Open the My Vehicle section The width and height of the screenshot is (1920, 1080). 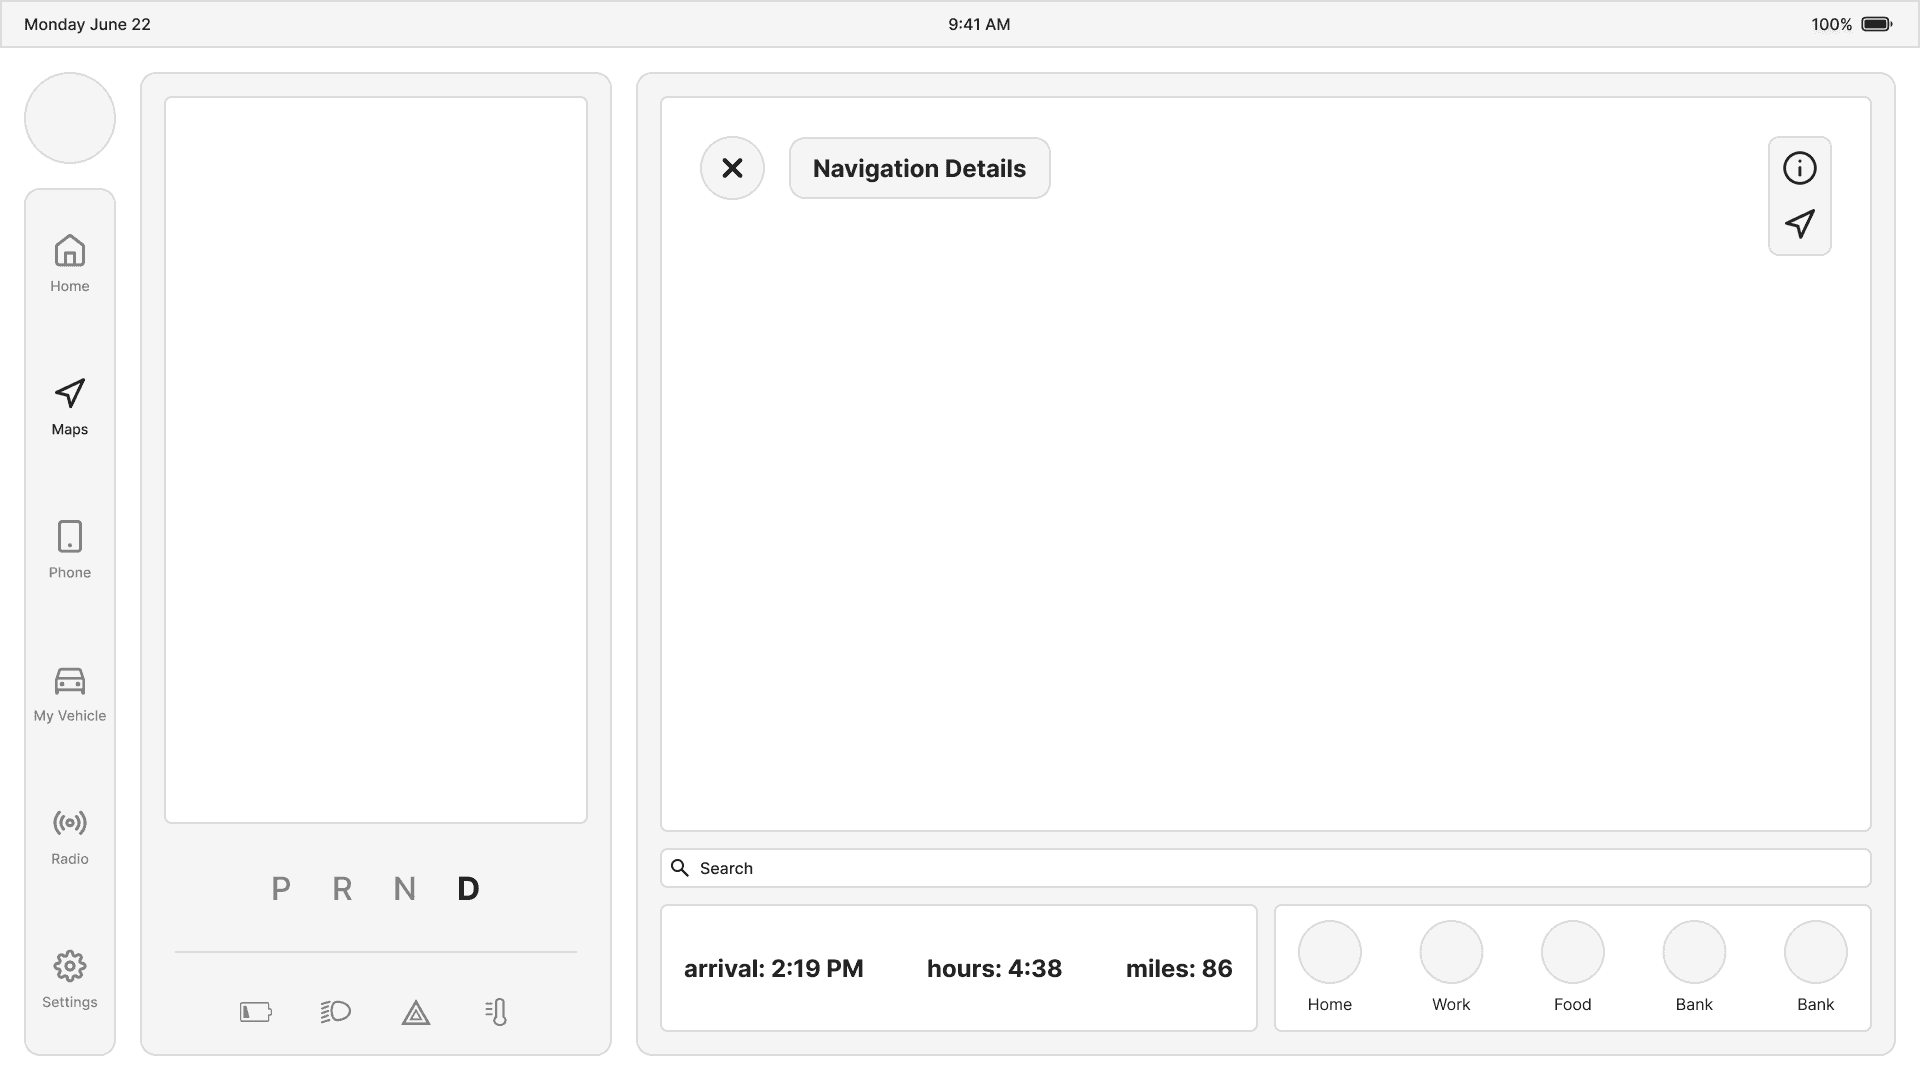pos(70,693)
